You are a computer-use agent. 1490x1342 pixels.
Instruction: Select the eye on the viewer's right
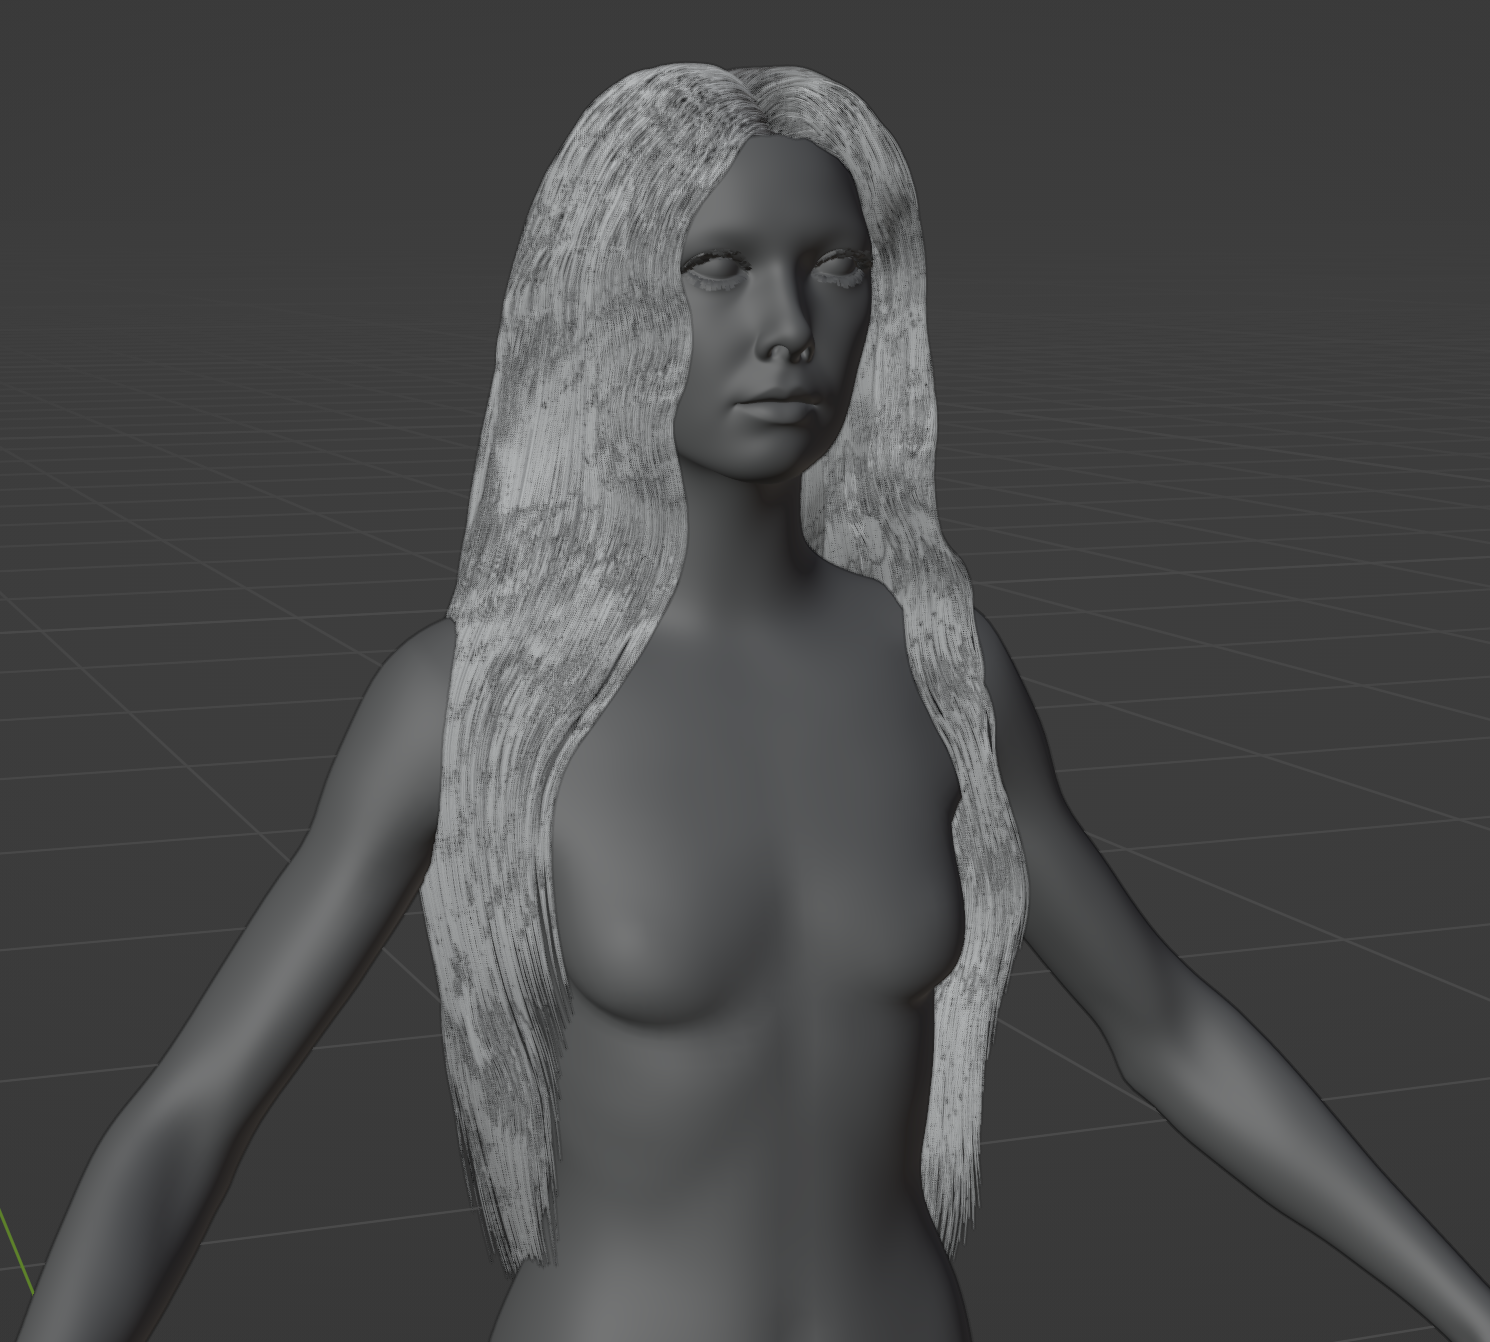pos(842,268)
